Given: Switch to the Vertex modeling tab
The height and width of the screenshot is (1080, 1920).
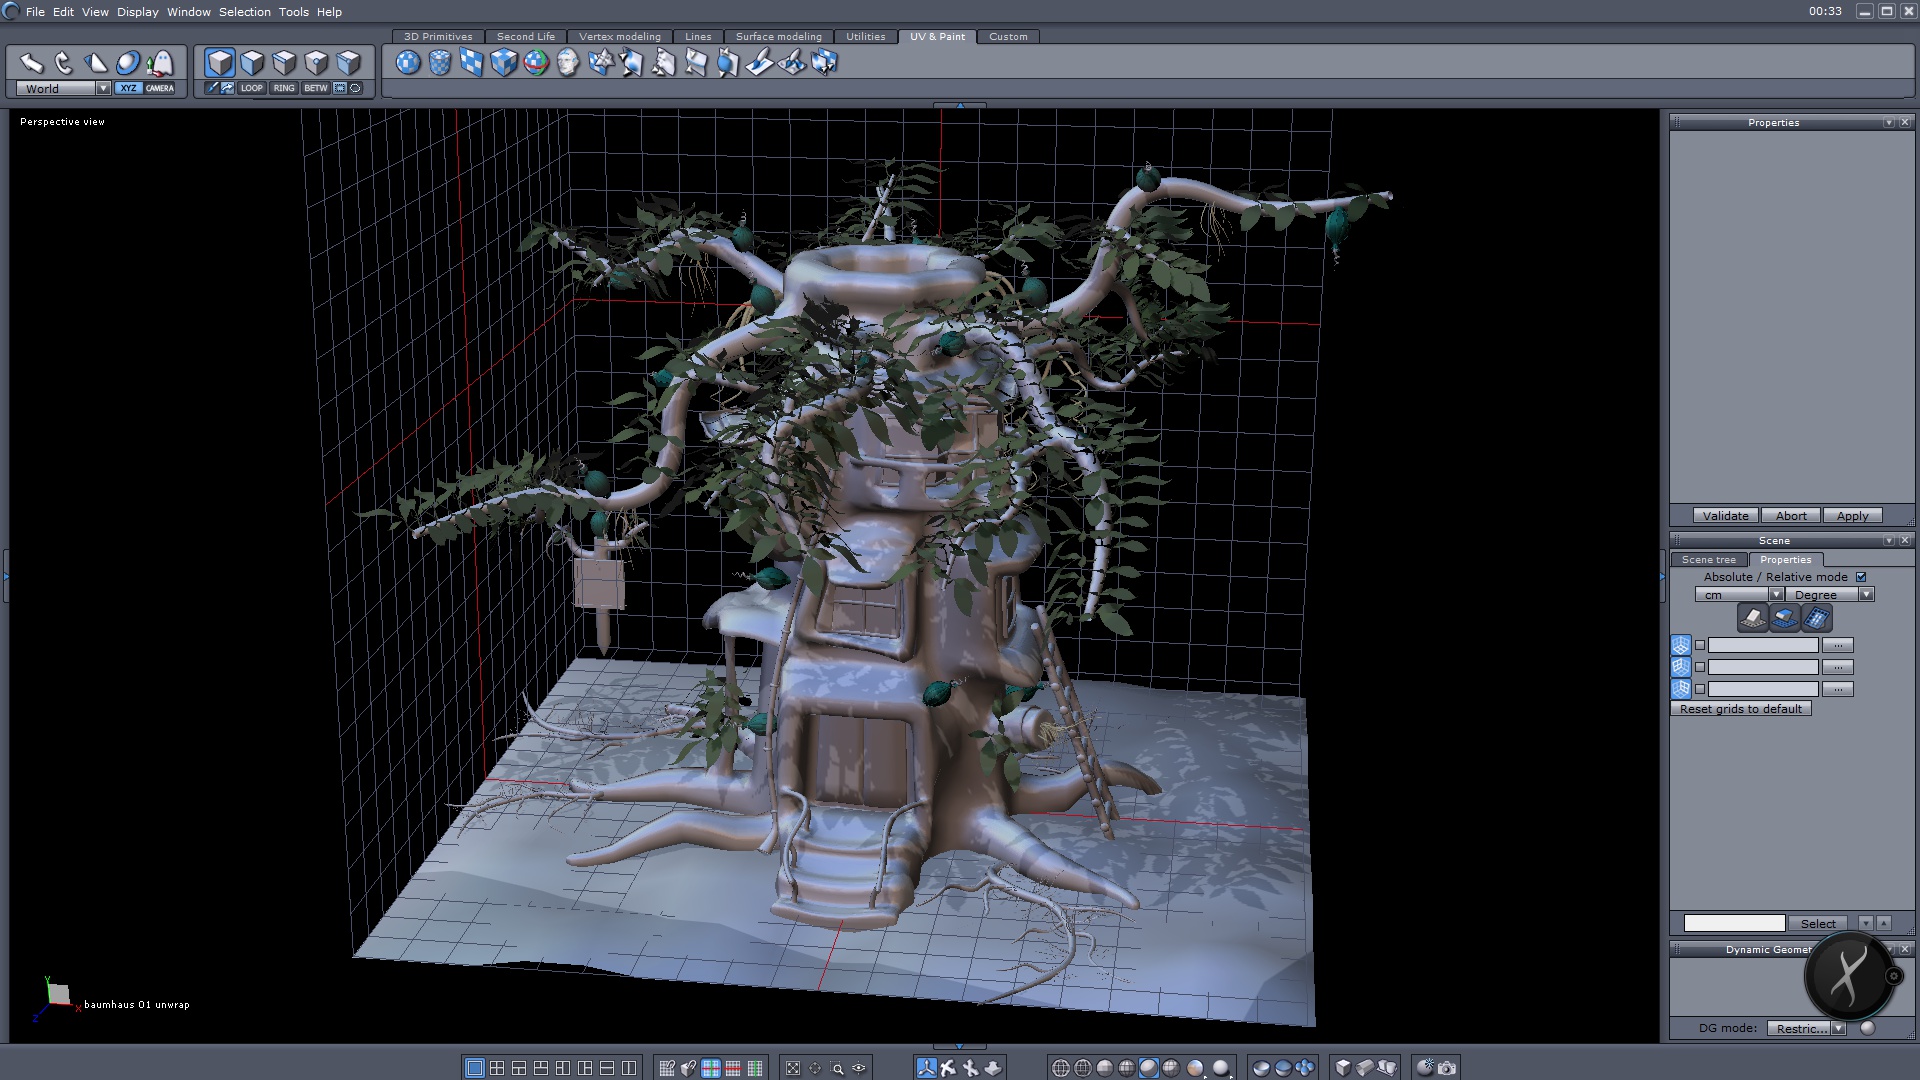Looking at the screenshot, I should (x=619, y=37).
